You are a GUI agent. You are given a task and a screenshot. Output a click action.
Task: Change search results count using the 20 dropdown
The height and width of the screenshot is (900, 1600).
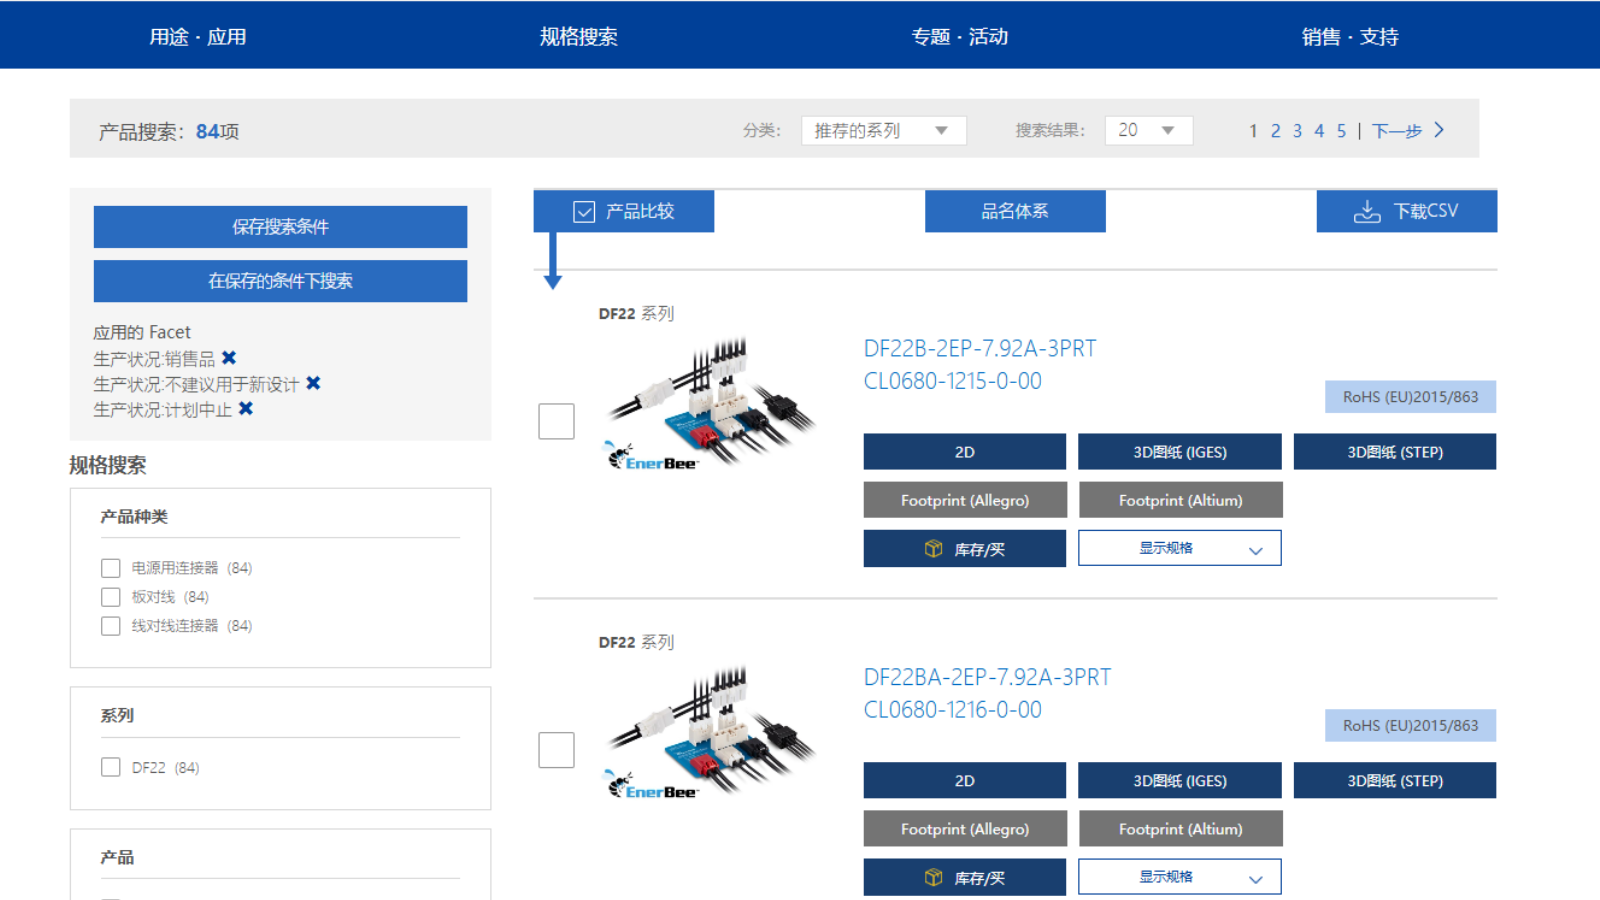click(1148, 129)
